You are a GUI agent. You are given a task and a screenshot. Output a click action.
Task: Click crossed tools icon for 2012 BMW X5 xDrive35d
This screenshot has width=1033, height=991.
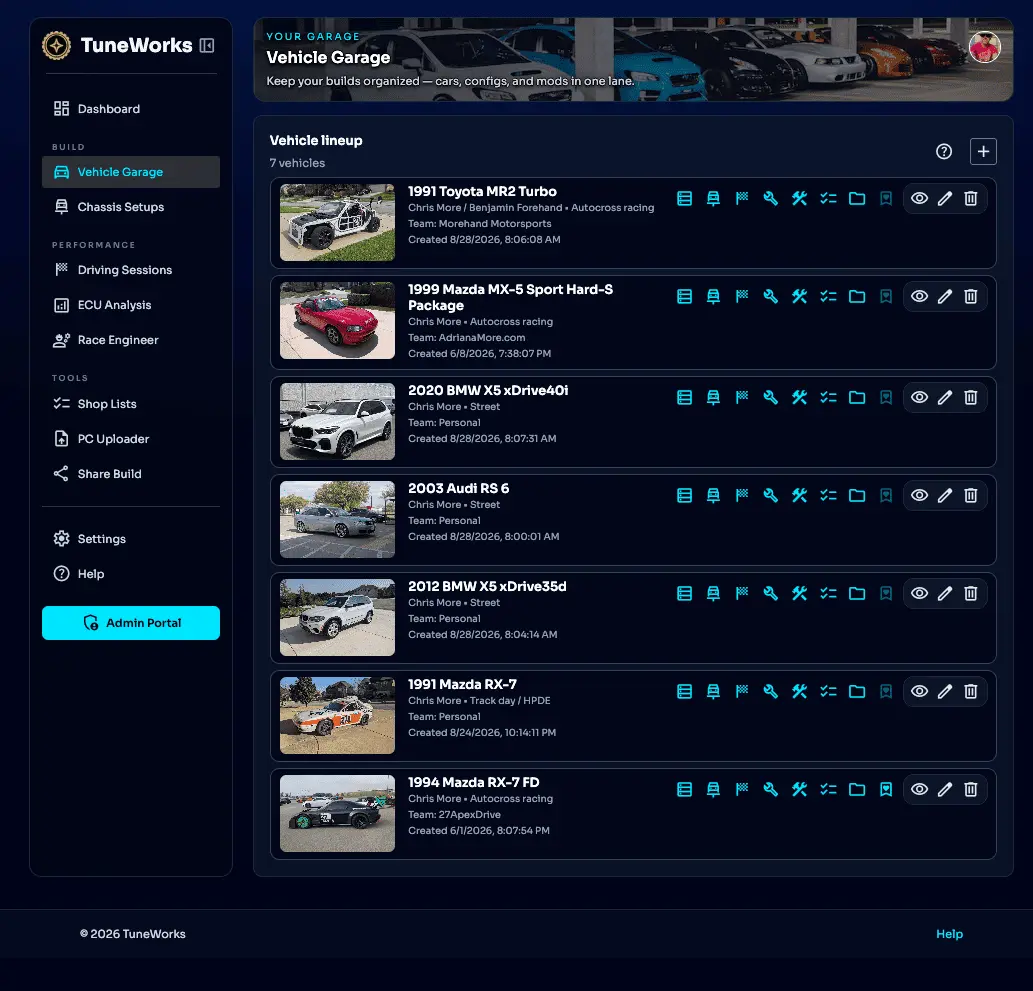(x=799, y=594)
